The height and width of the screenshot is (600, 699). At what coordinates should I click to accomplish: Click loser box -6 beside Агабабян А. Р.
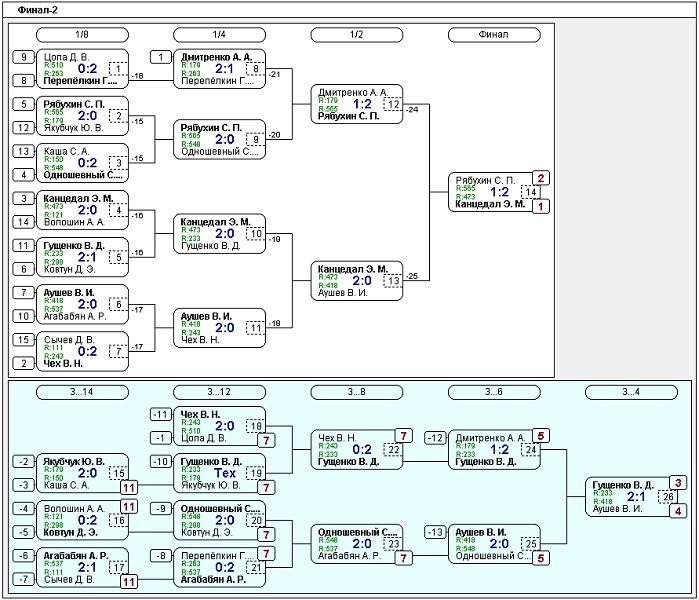coord(24,556)
